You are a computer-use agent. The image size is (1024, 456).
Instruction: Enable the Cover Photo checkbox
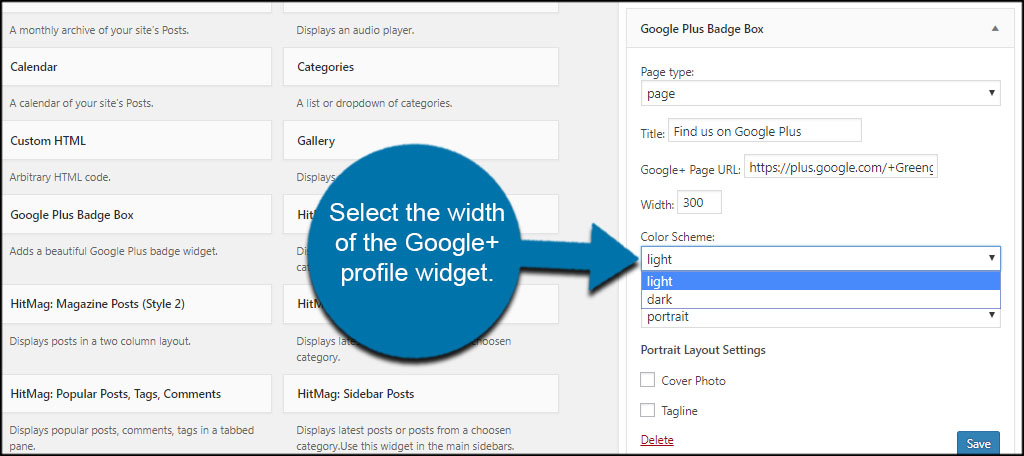[x=648, y=380]
